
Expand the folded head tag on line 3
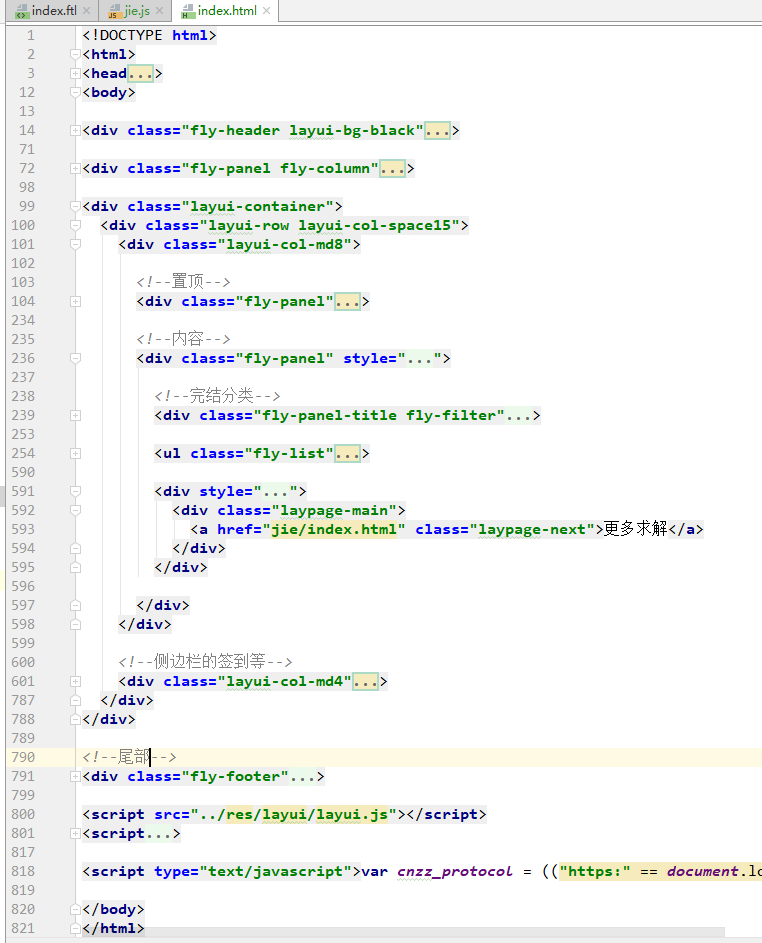pyautogui.click(x=75, y=73)
